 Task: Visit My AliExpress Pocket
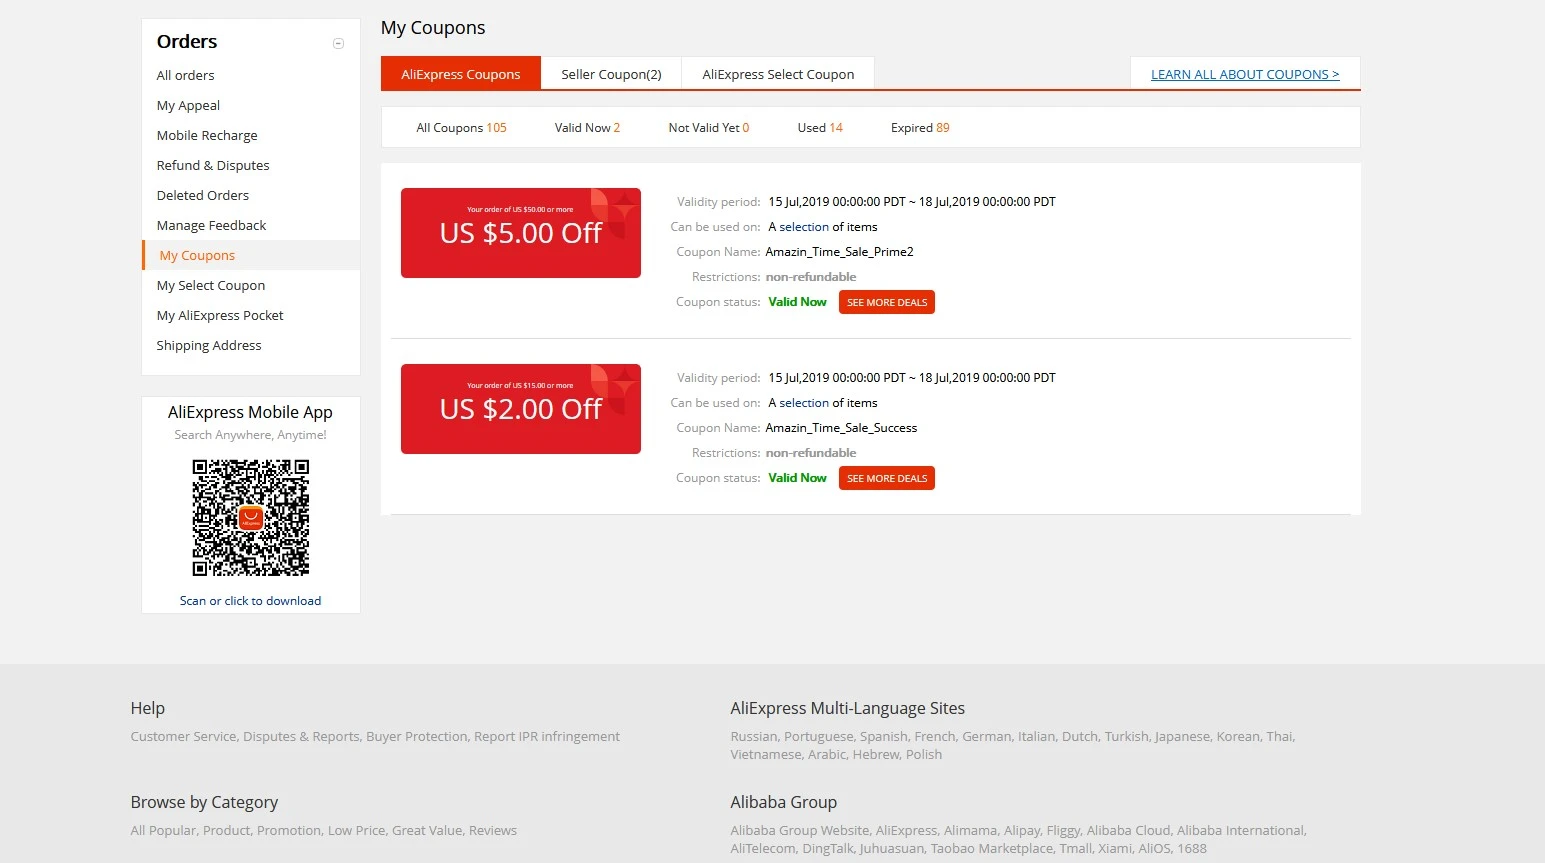coord(220,315)
